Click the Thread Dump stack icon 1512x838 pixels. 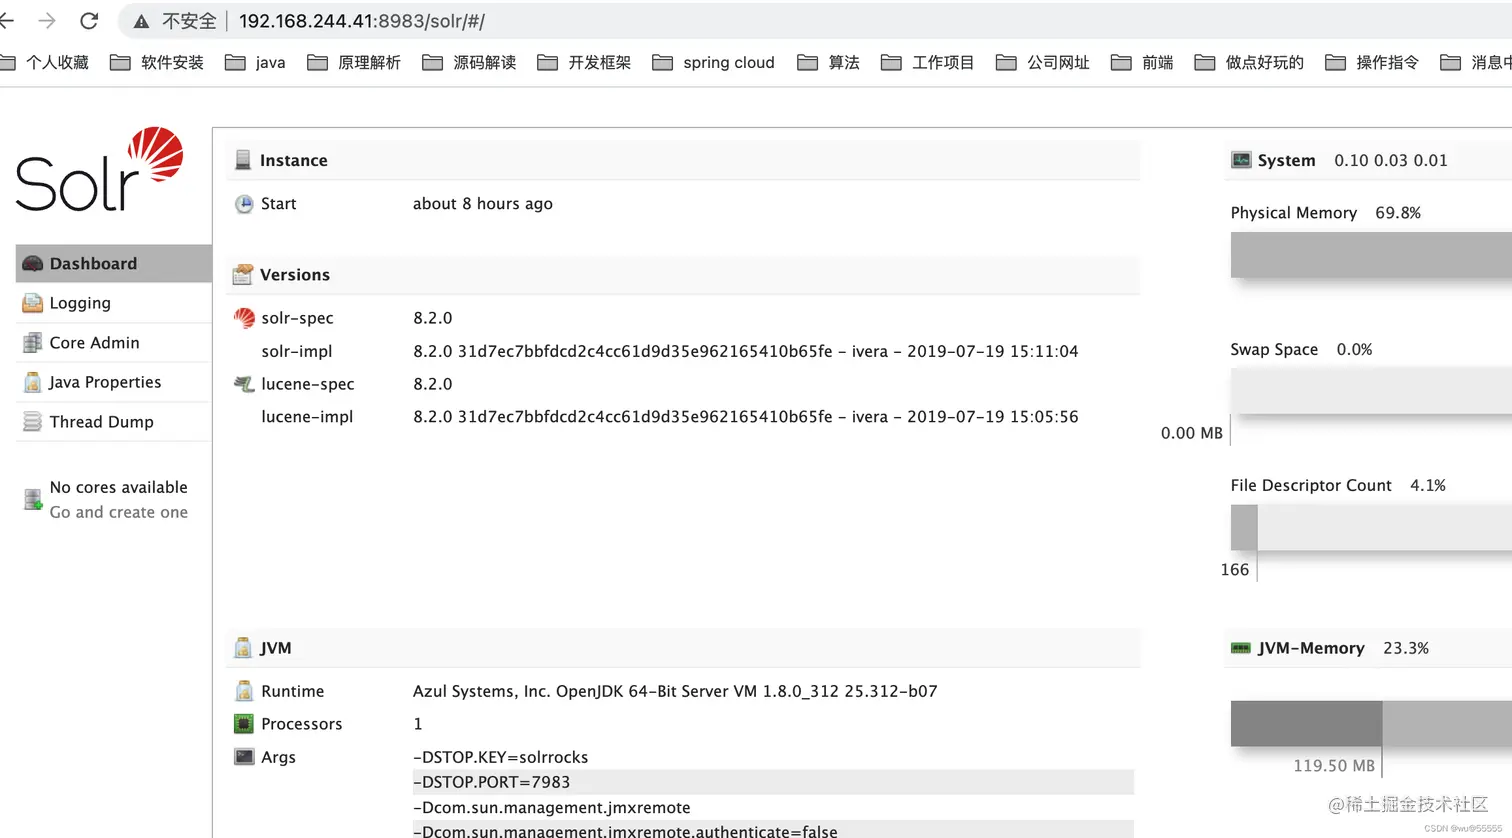click(33, 422)
